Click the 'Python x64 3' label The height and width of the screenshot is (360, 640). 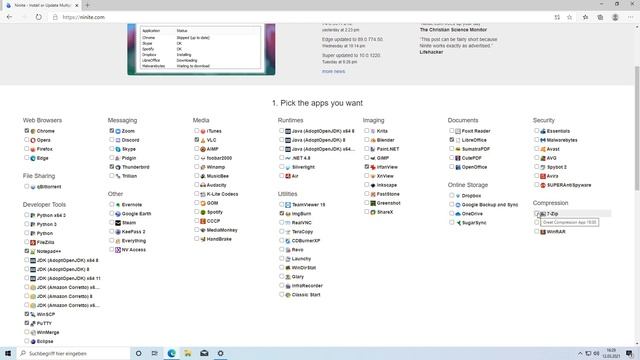pos(51,216)
